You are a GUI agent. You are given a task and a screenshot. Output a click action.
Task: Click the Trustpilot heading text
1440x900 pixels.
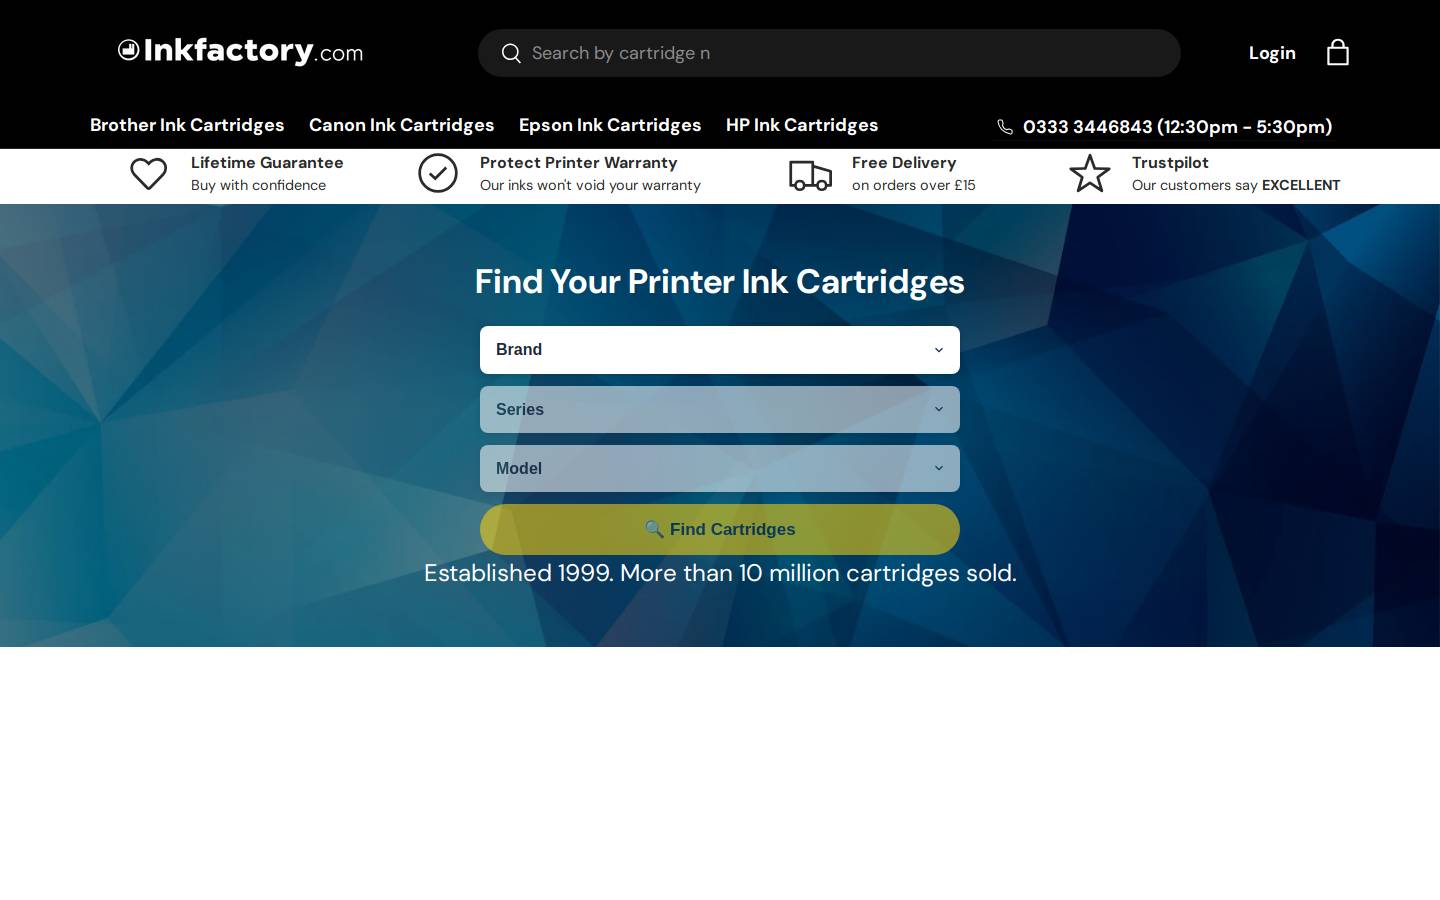pyautogui.click(x=1170, y=162)
